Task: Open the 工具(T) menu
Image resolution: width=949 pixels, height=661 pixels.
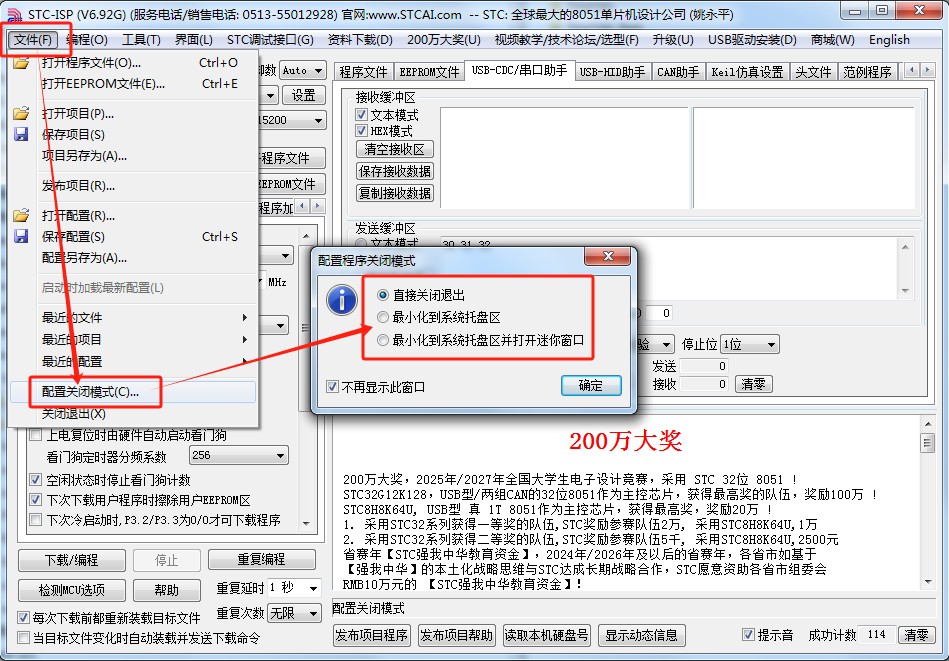Action: [x=141, y=40]
